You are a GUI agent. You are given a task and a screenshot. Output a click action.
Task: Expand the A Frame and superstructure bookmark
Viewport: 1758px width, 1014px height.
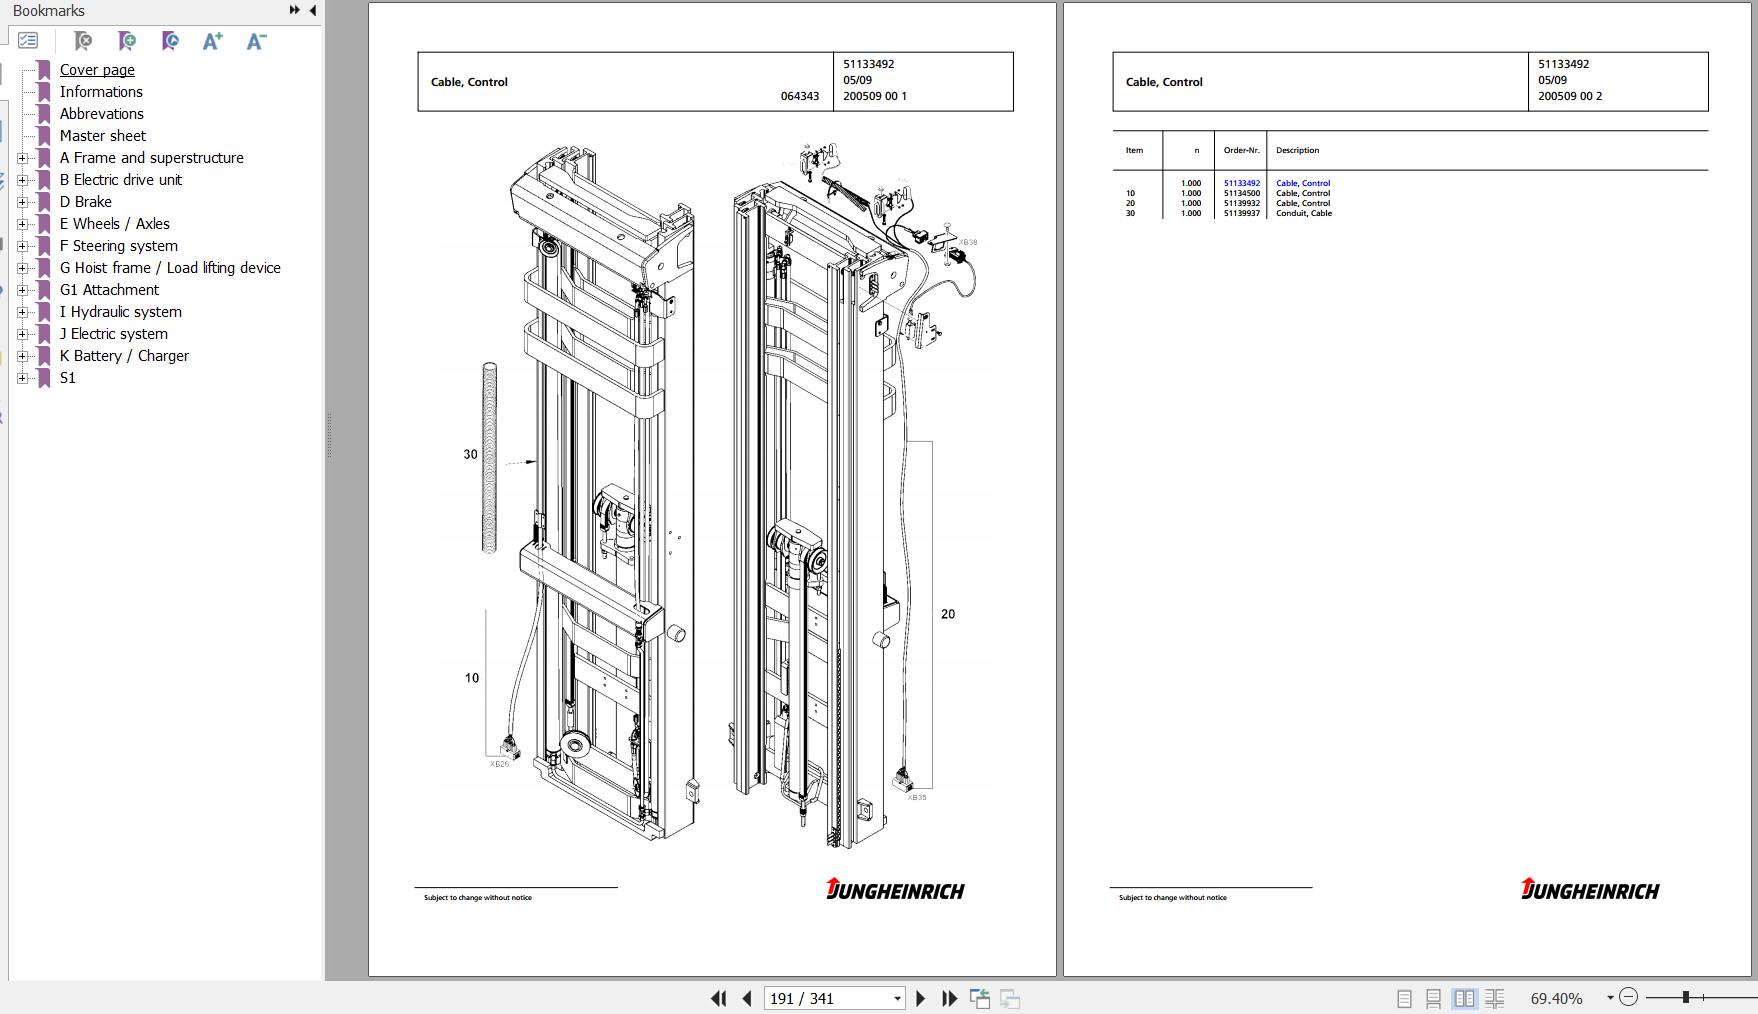tap(23, 158)
